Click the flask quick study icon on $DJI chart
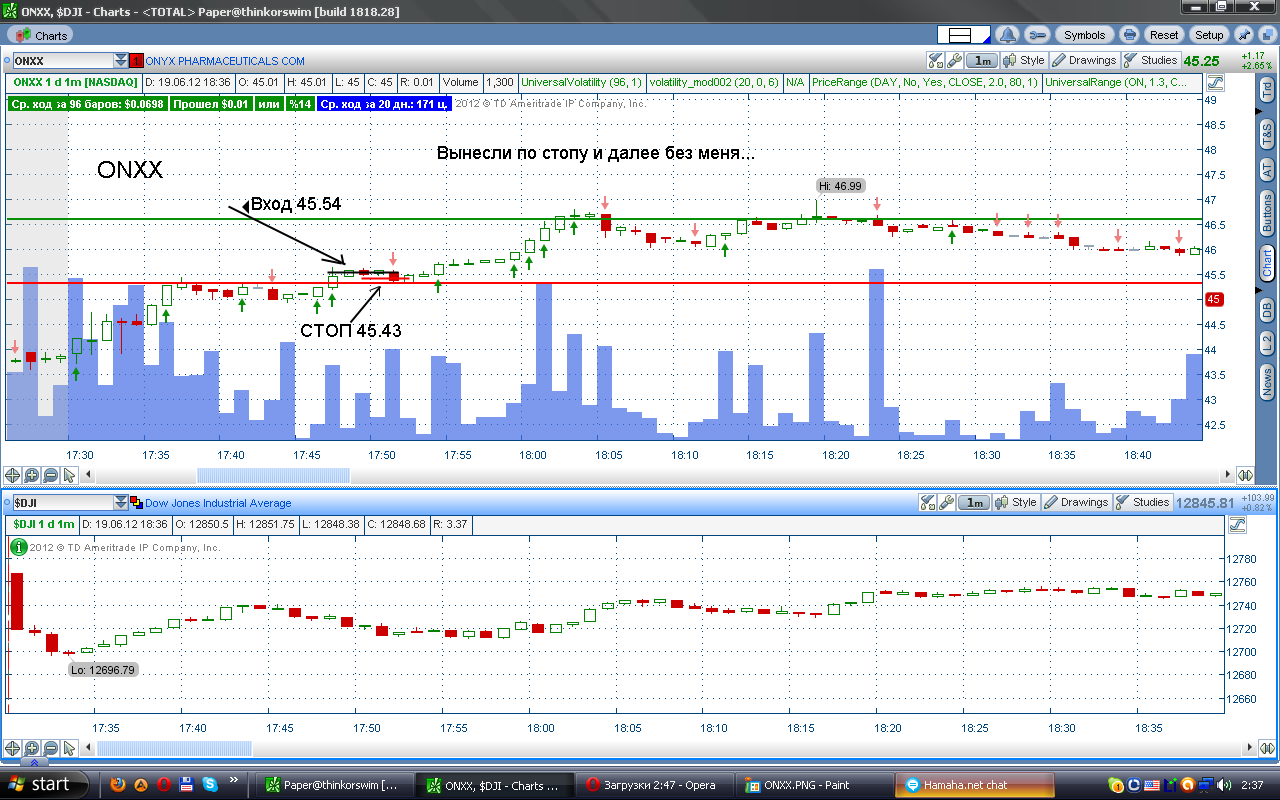Screen dimensions: 1280x800 pyautogui.click(x=926, y=502)
